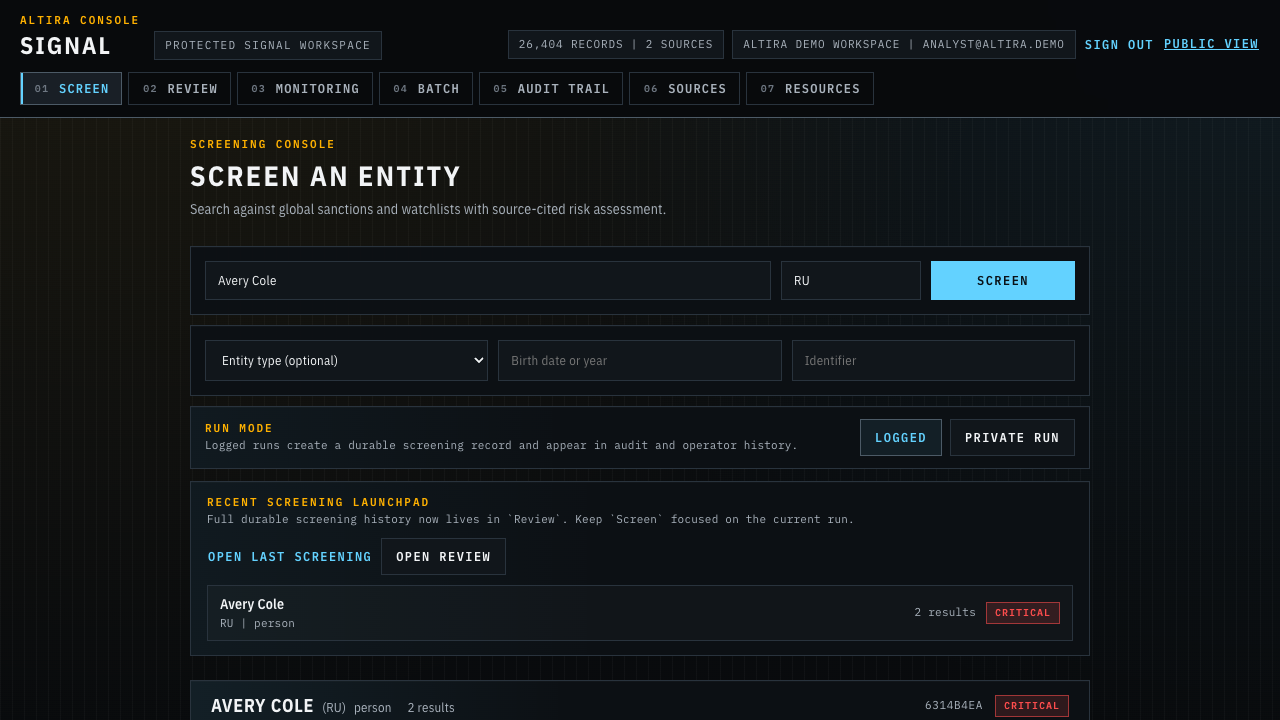Select the 01 SCREEN tab

coord(71,88)
